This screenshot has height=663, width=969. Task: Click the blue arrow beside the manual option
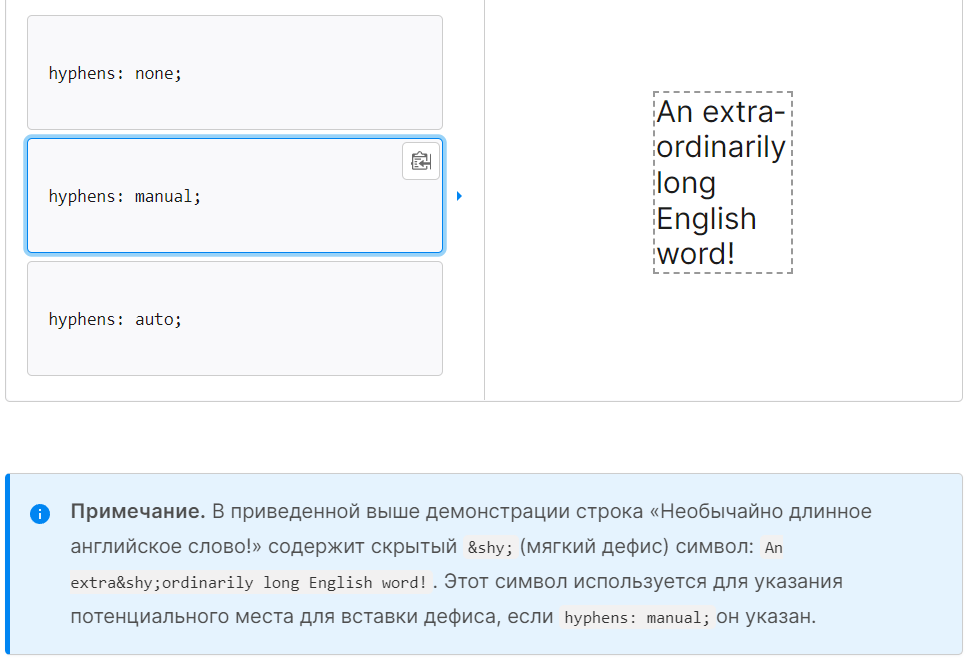459,196
